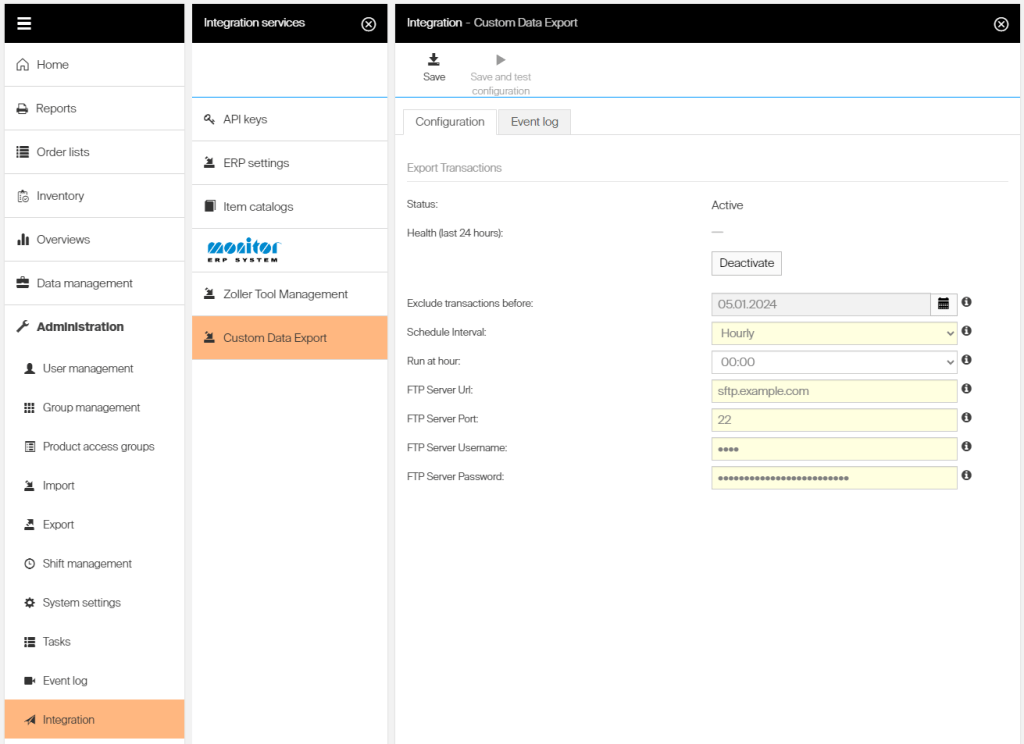The image size is (1024, 744).
Task: Expand the Schedule Interval dropdown
Action: click(x=834, y=333)
